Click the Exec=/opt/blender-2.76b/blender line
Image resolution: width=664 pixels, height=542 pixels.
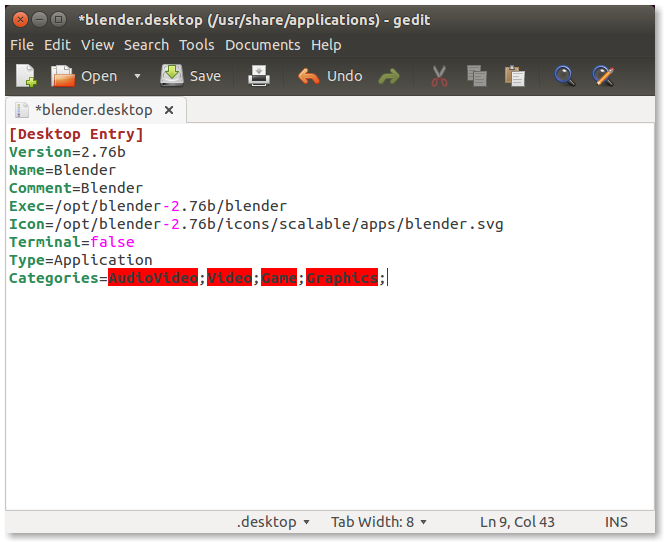tap(148, 206)
